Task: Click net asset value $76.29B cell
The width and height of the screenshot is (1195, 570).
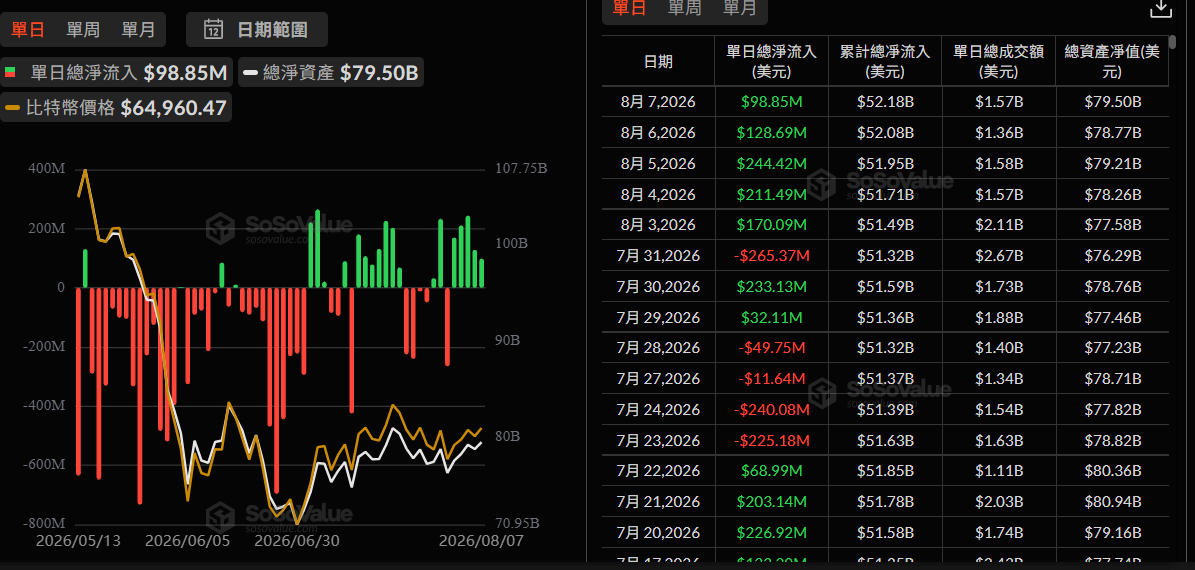Action: point(1112,255)
